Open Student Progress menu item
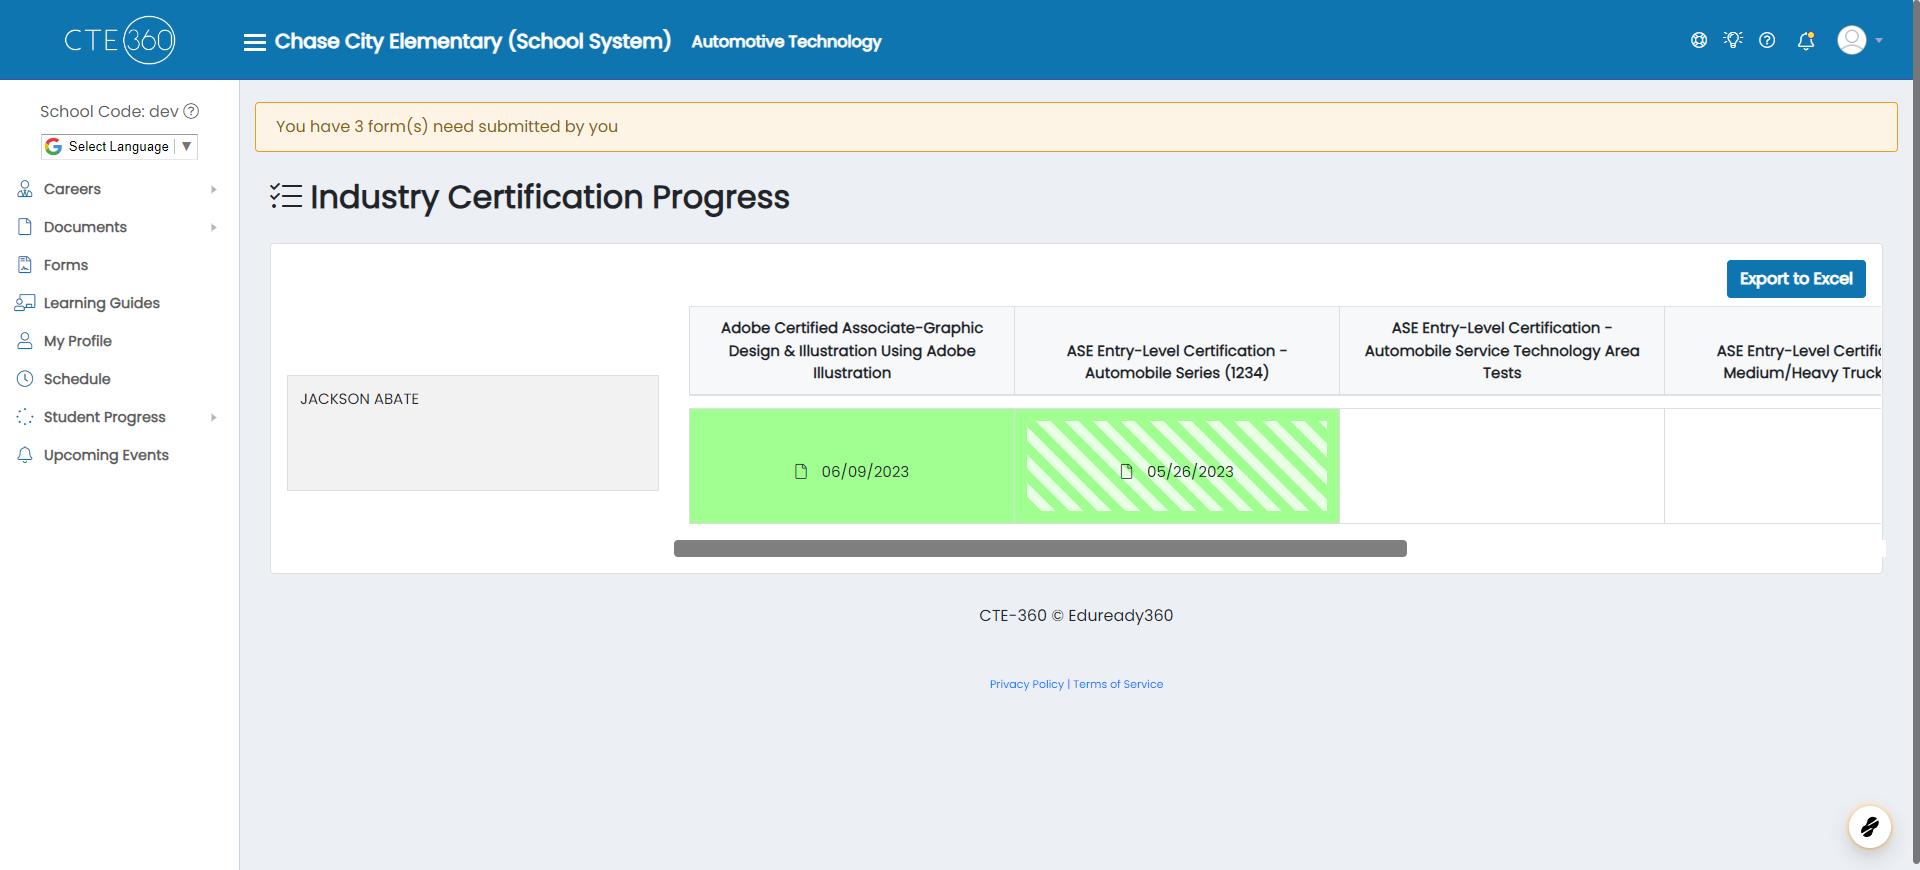 [x=104, y=417]
